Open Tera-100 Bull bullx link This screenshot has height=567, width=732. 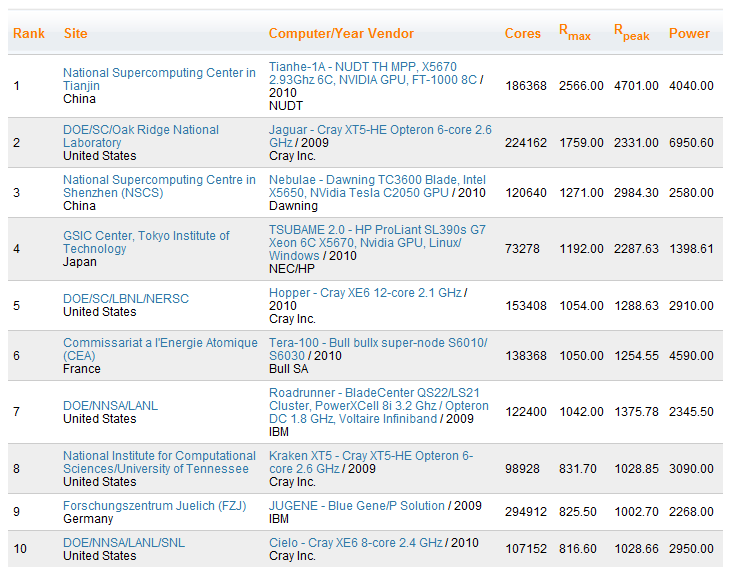pyautogui.click(x=378, y=349)
